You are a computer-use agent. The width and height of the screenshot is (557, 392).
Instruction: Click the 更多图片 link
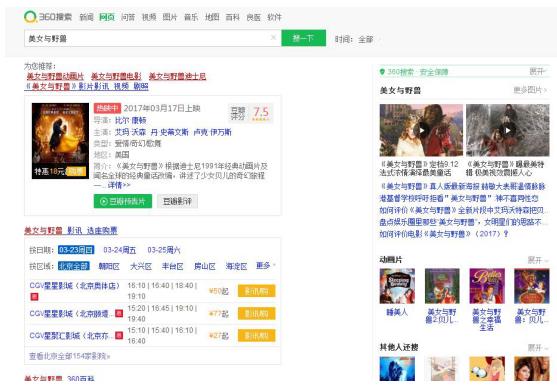[530, 90]
